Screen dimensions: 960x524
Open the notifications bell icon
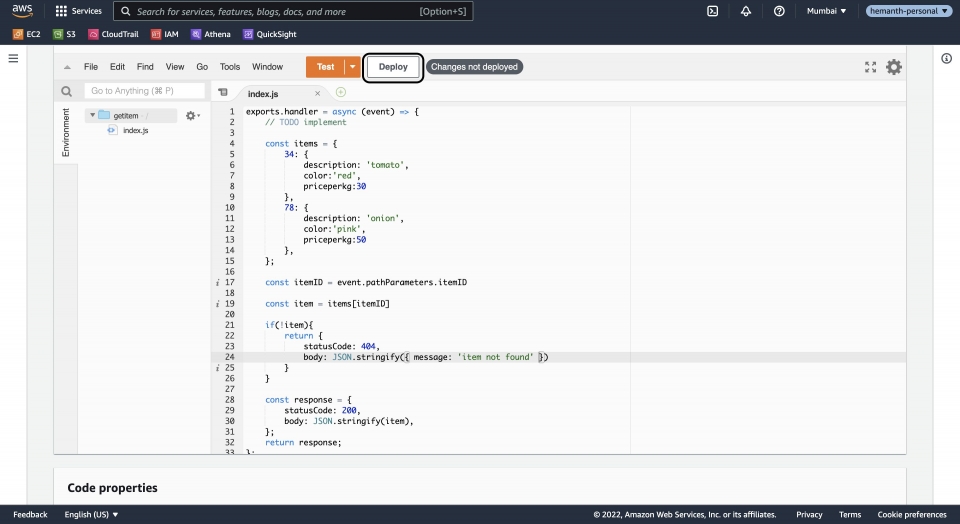(746, 11)
